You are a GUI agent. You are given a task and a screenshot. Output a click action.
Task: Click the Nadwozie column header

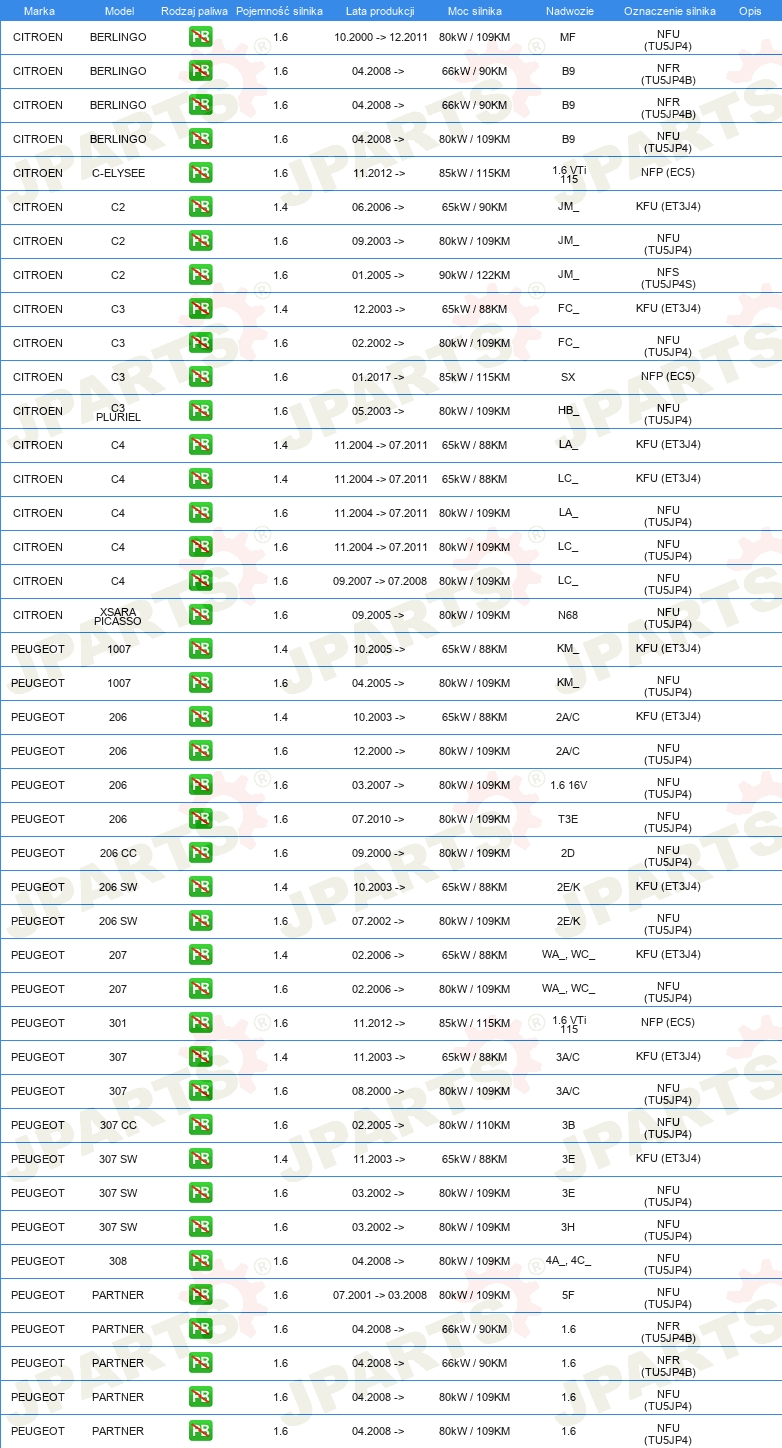click(x=568, y=11)
